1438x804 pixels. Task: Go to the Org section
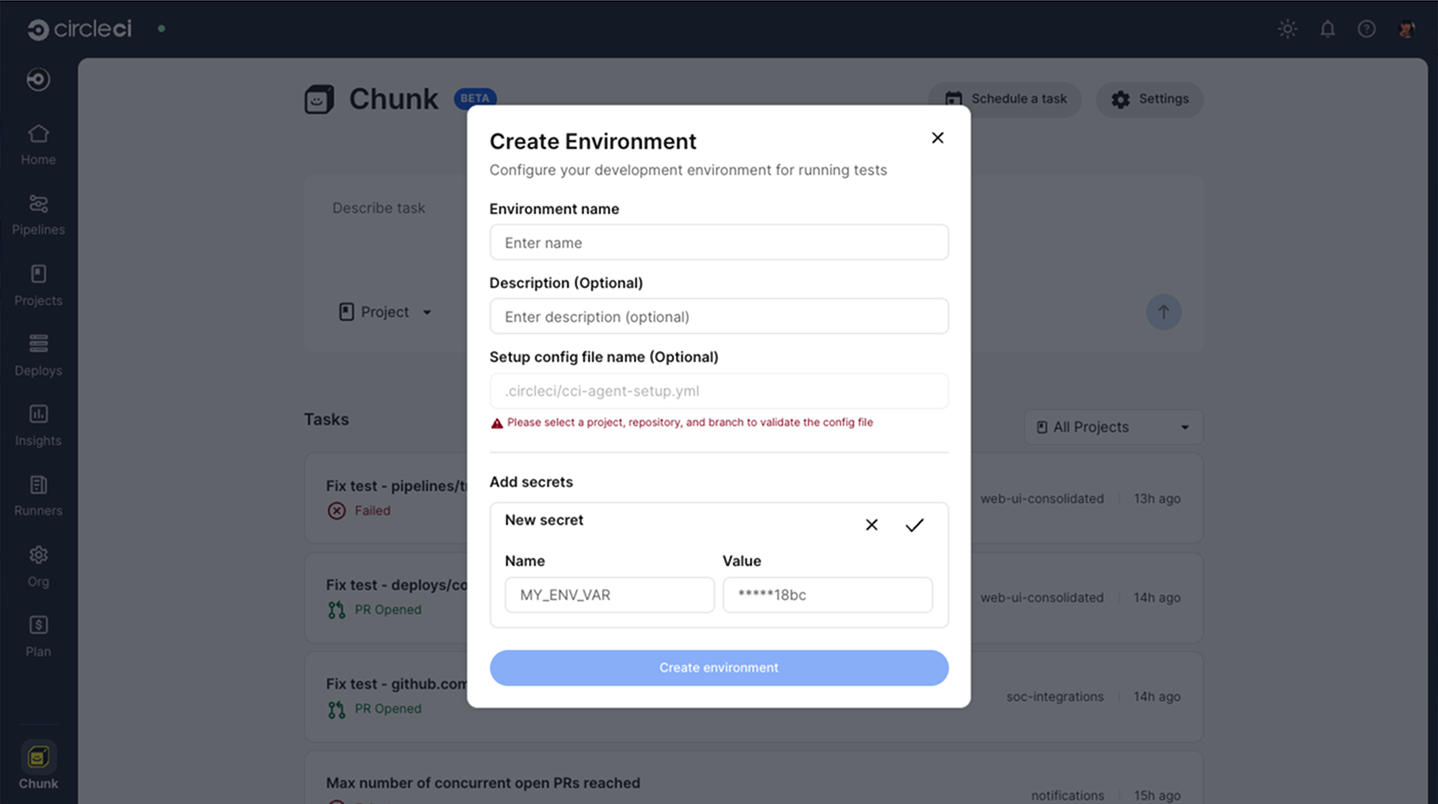(x=37, y=563)
